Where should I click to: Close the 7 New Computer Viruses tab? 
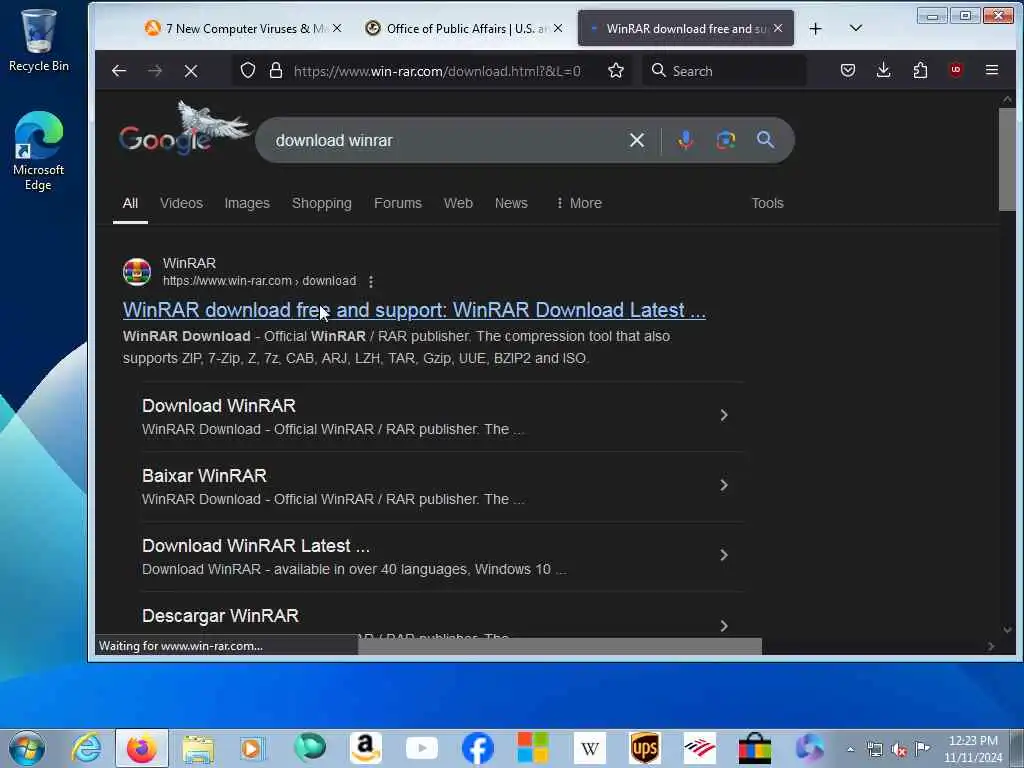tap(337, 28)
